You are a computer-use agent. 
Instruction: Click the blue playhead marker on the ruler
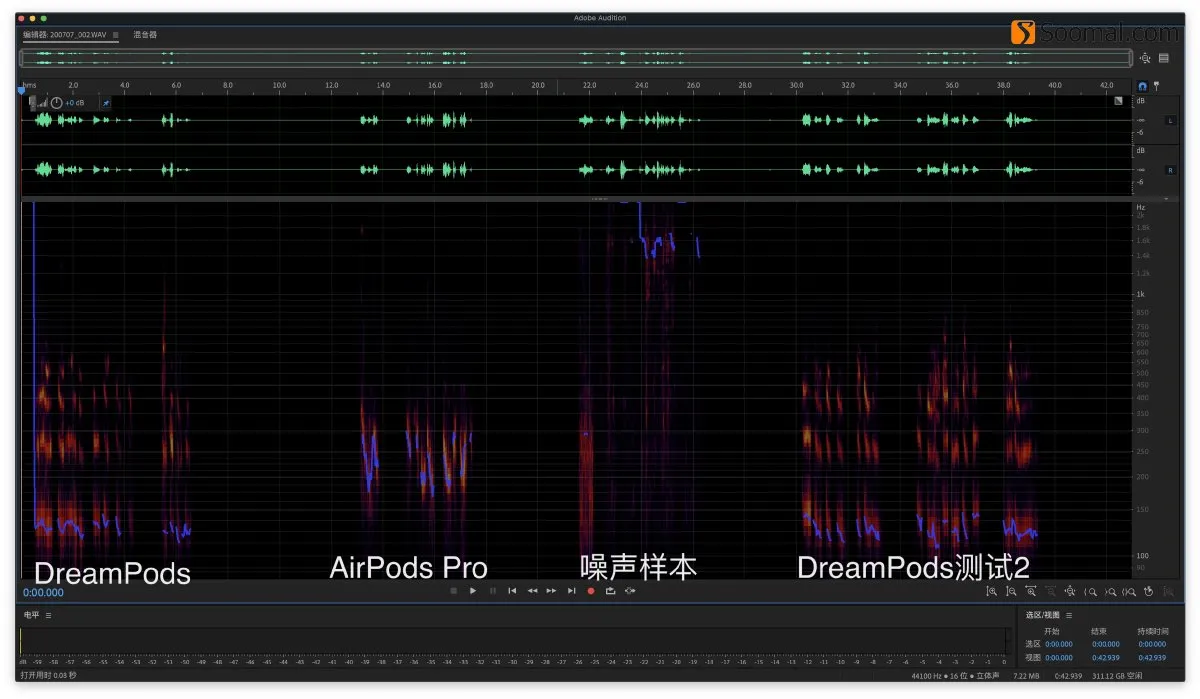point(21,91)
